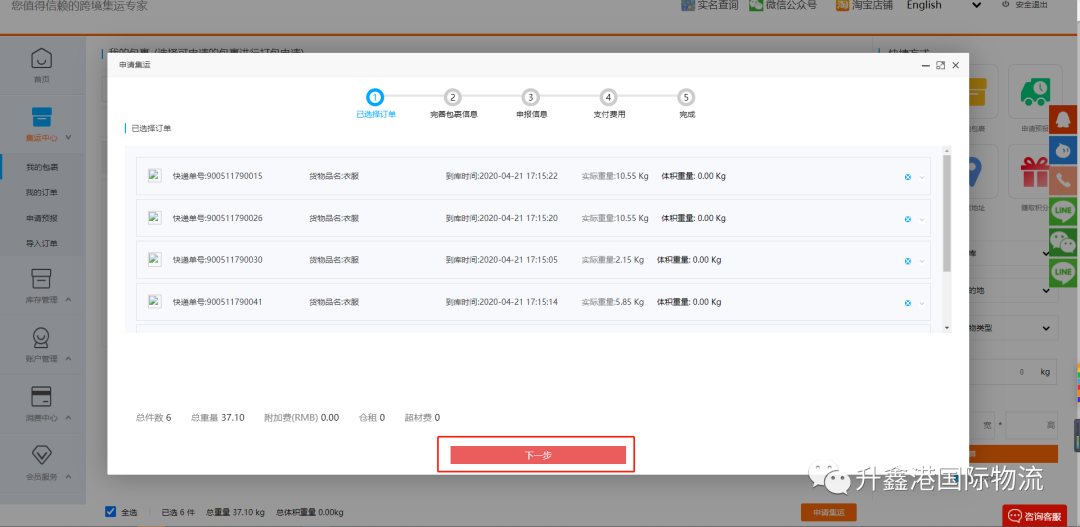1080x527 pixels.
Task: Open thumbnail image of order 900511790030
Action: click(x=155, y=259)
